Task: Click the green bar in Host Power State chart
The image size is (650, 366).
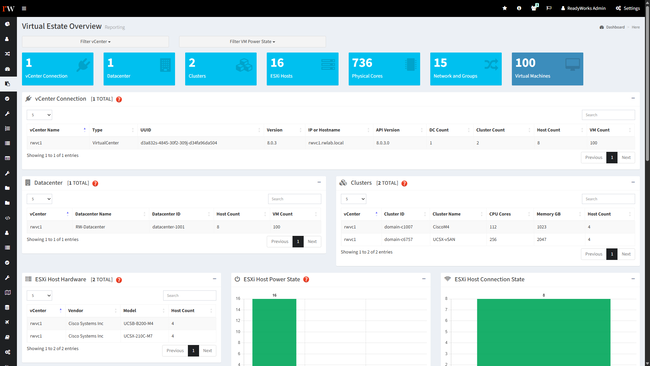Action: point(274,332)
